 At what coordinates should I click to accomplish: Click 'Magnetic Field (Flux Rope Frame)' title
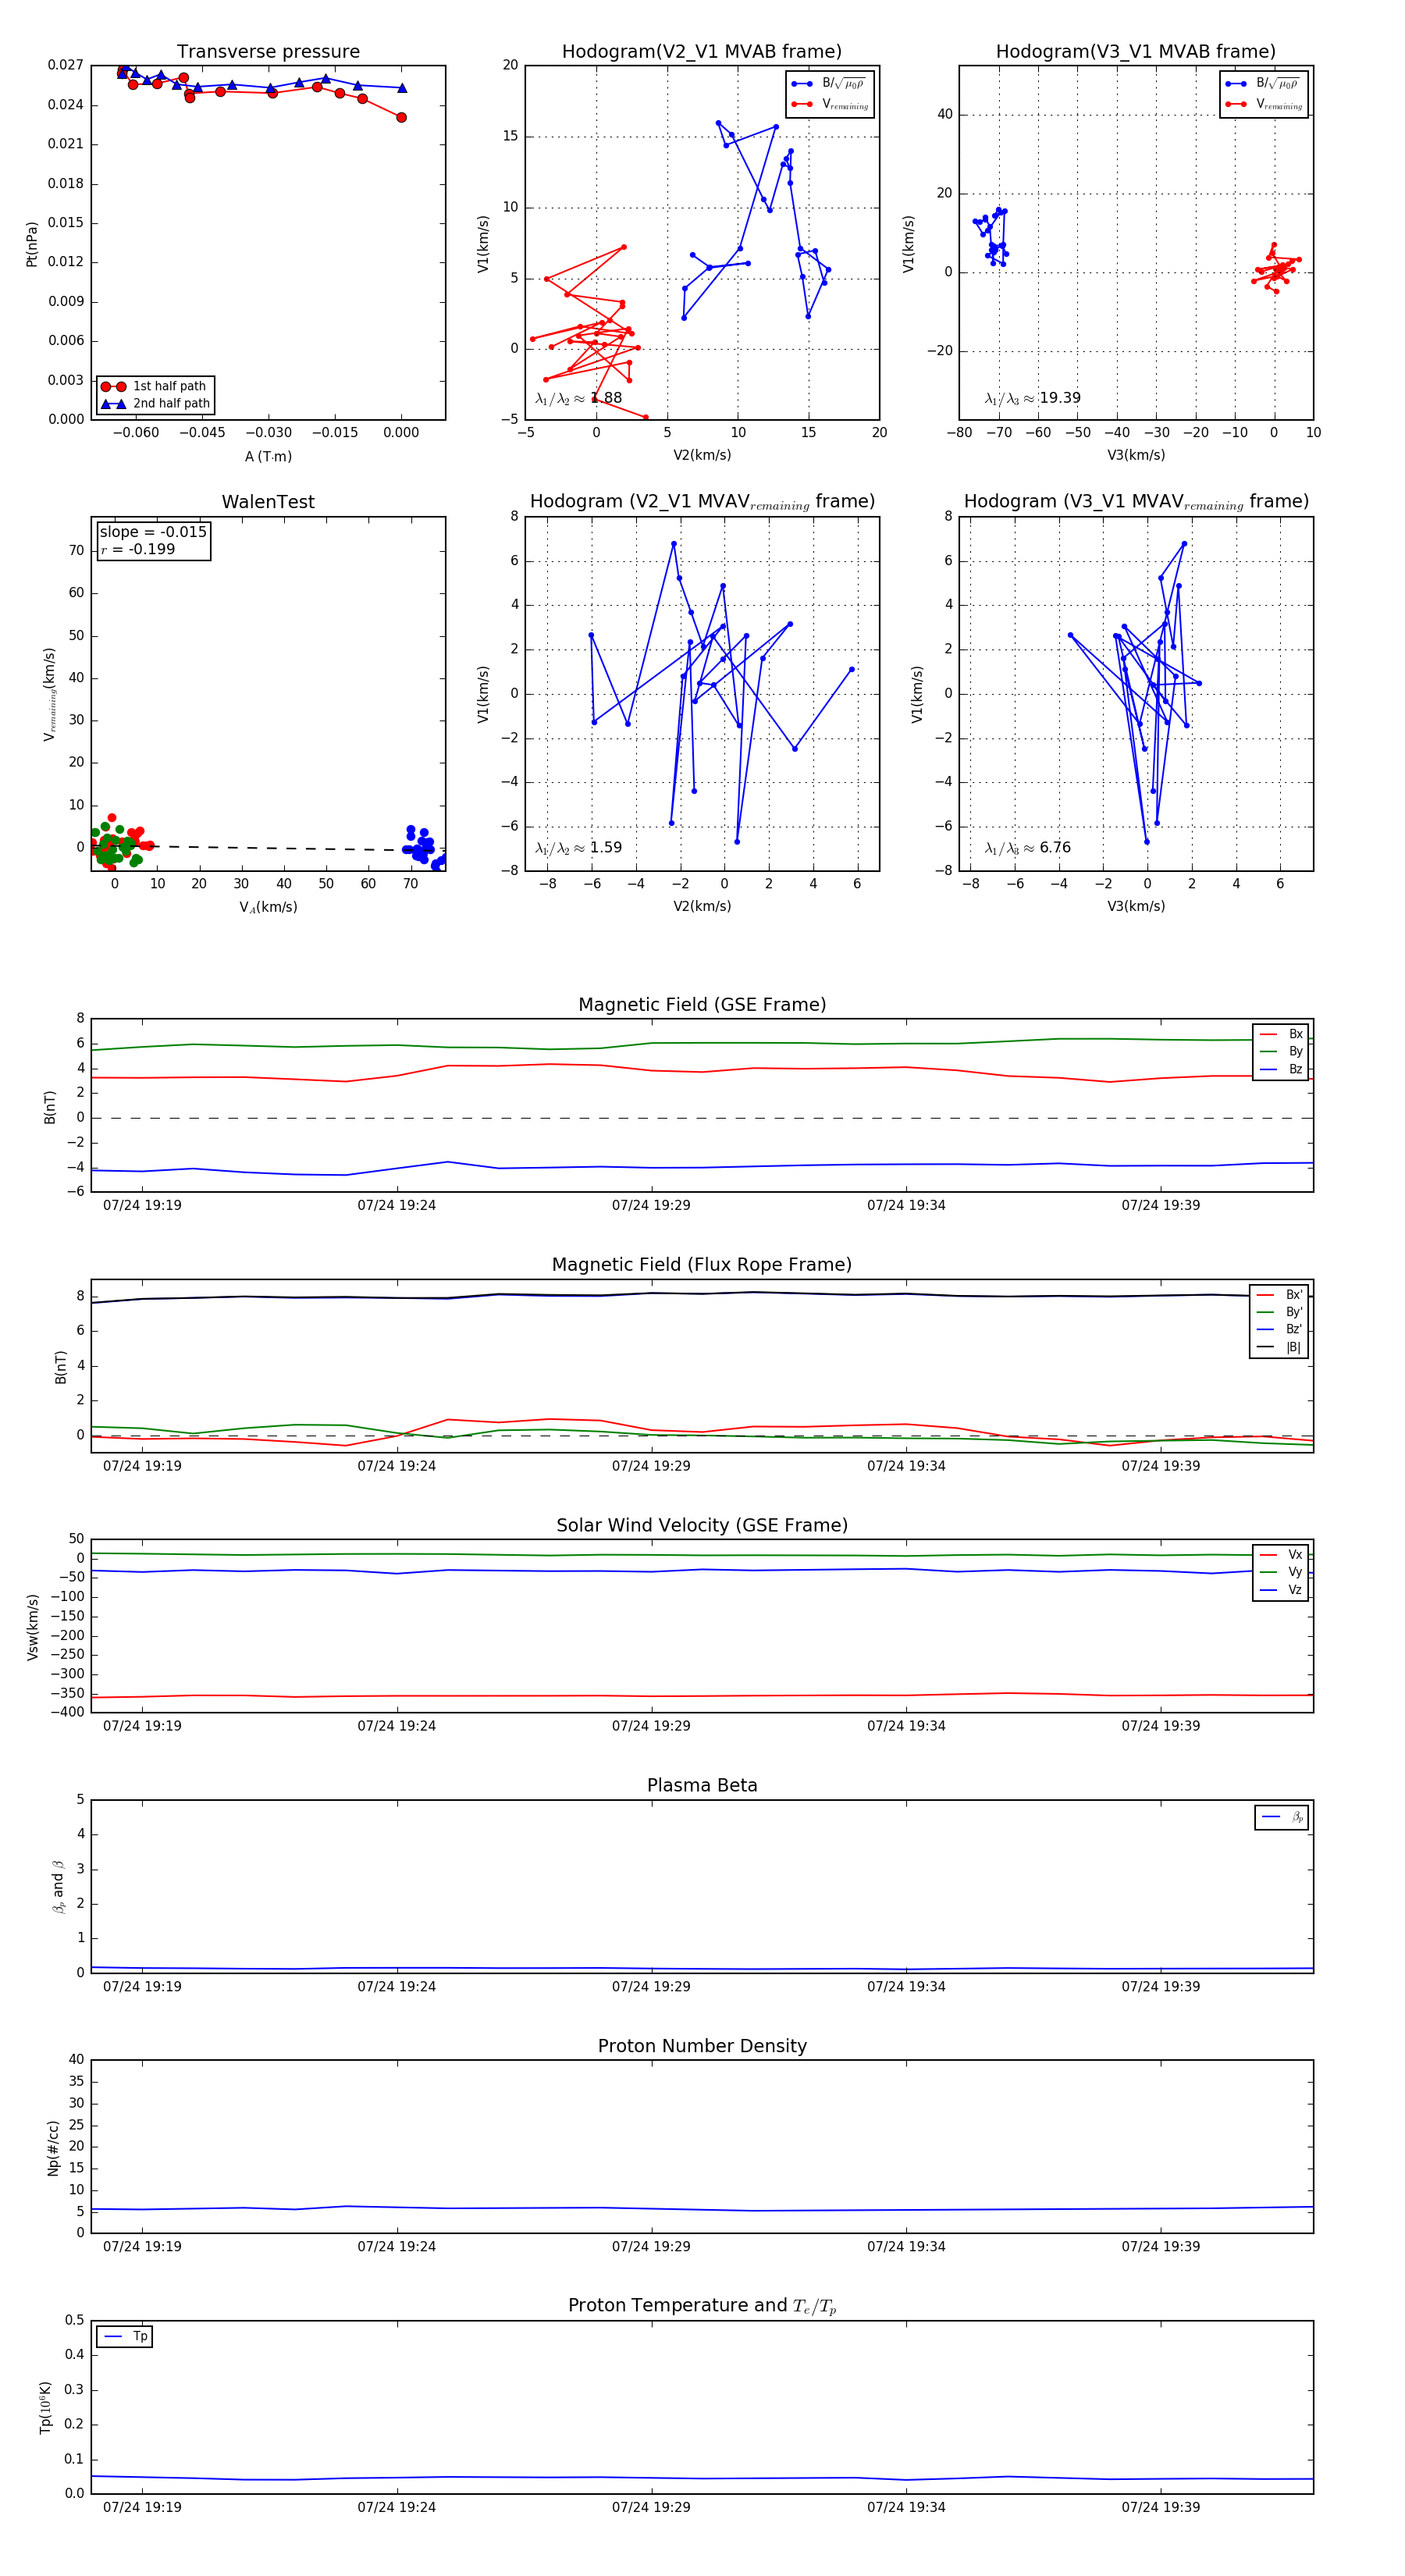pos(702,1265)
